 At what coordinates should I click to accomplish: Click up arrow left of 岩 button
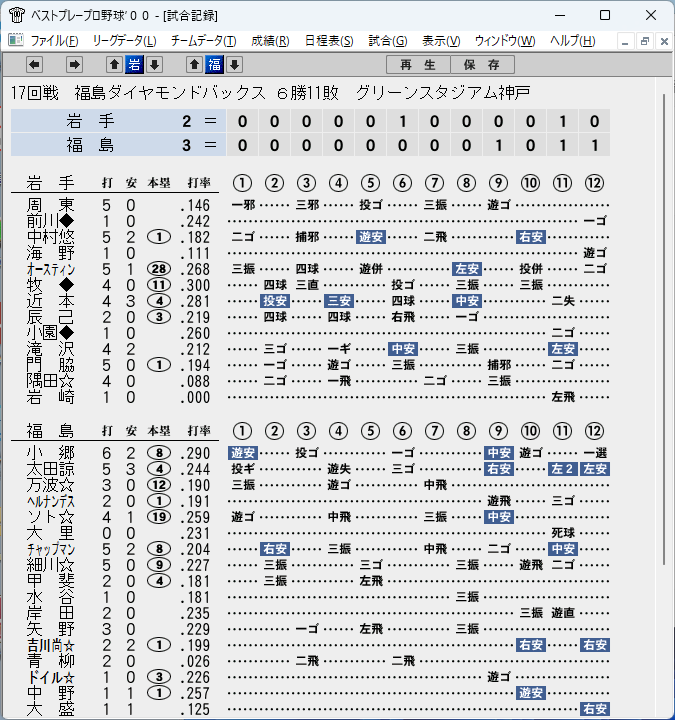[114, 65]
